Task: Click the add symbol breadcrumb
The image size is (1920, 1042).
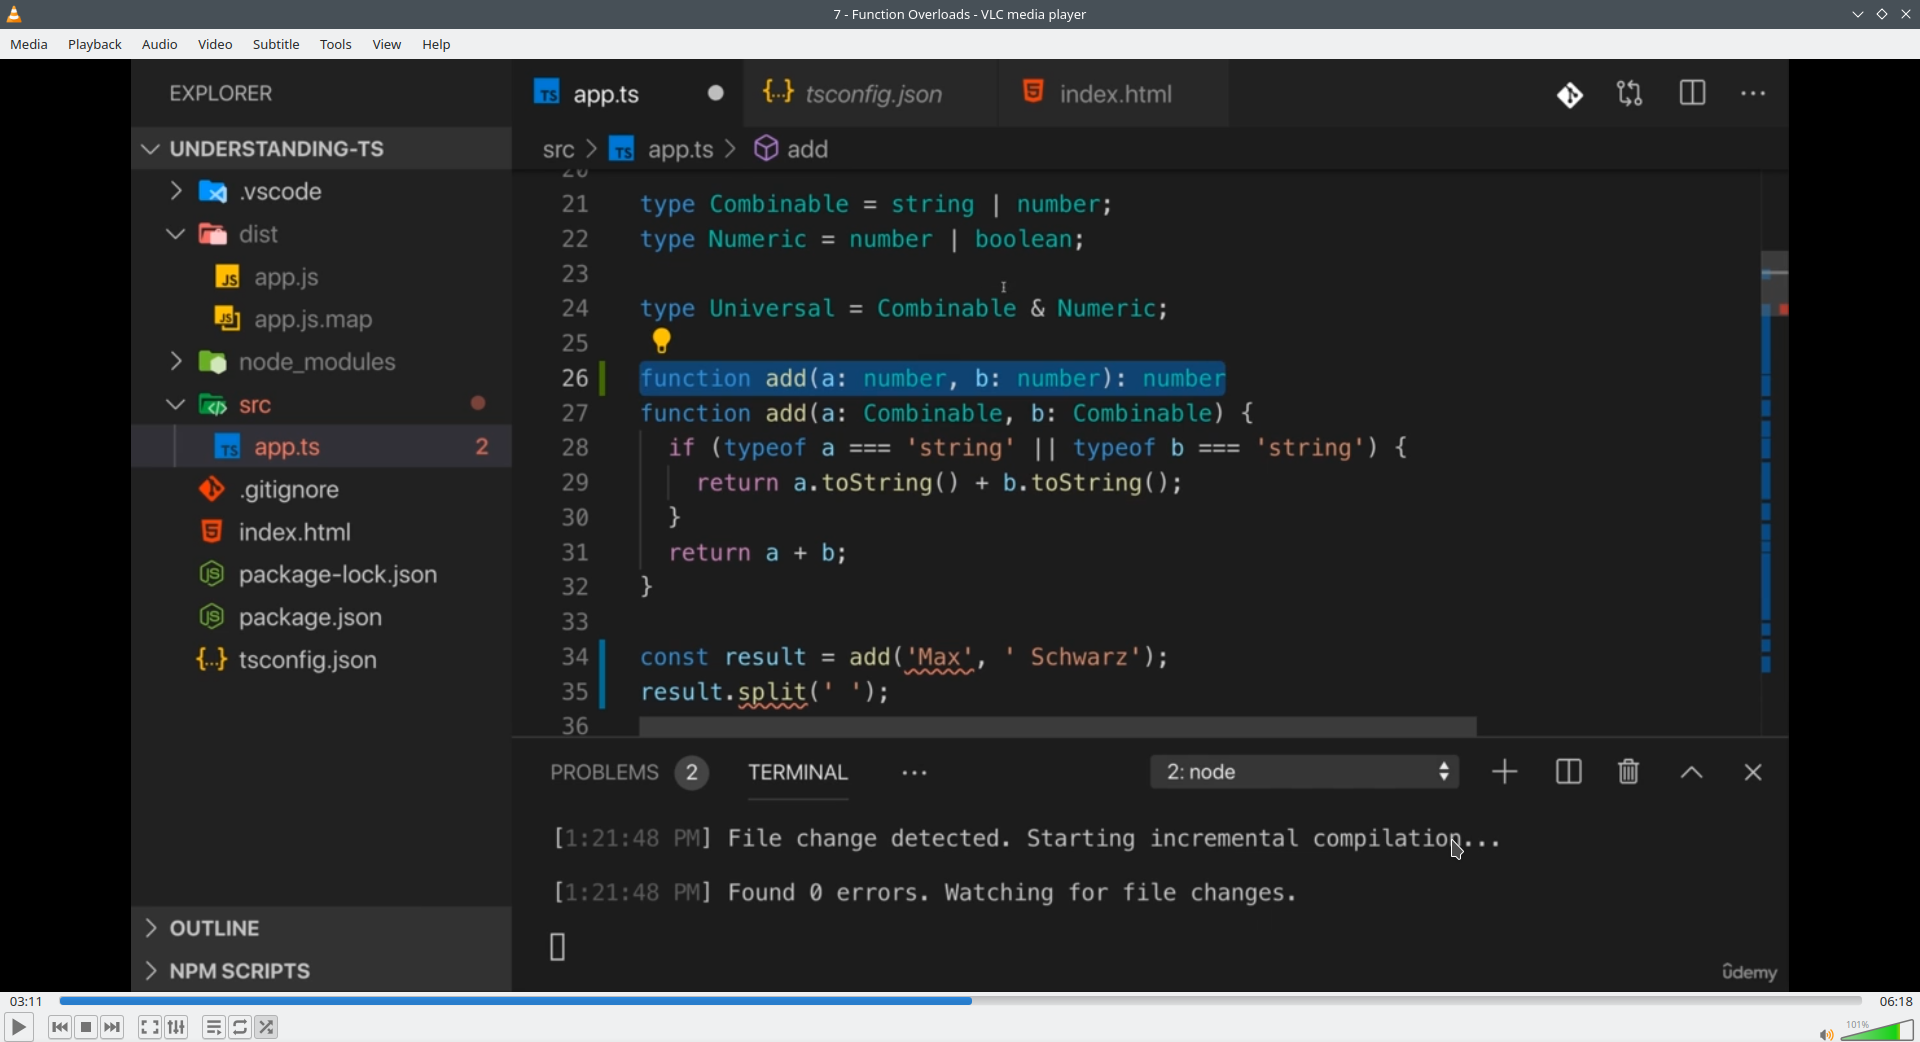Action: coord(791,150)
